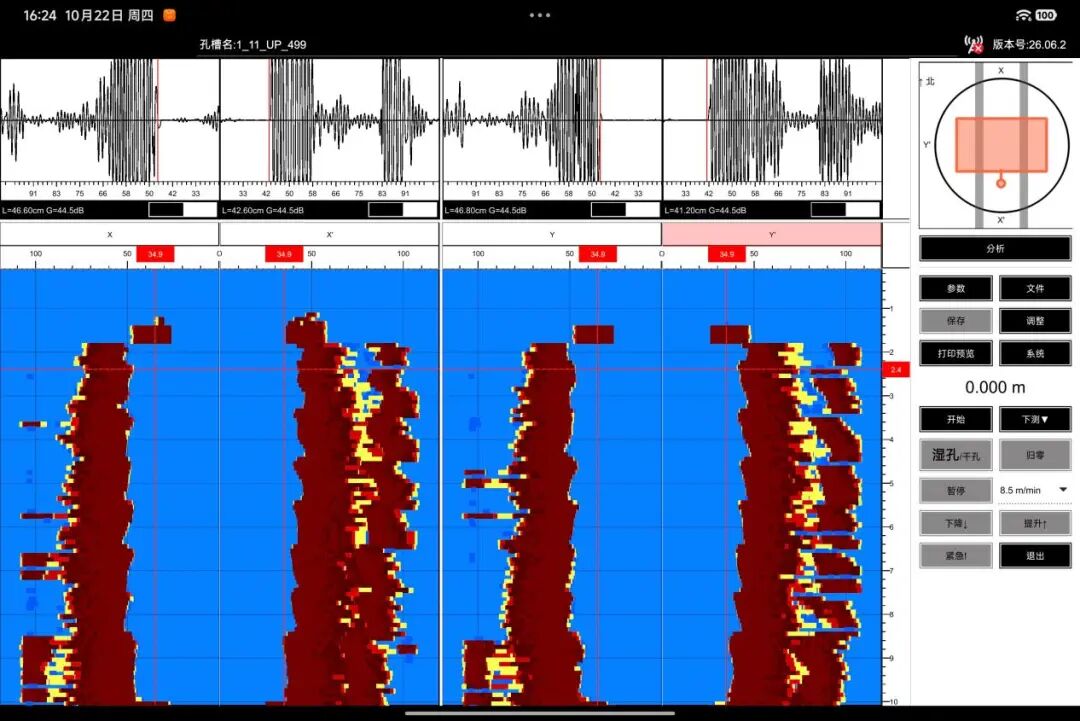
Task: Click the borehole name 孔槽名:1_11_UP_499
Action: [x=253, y=45]
